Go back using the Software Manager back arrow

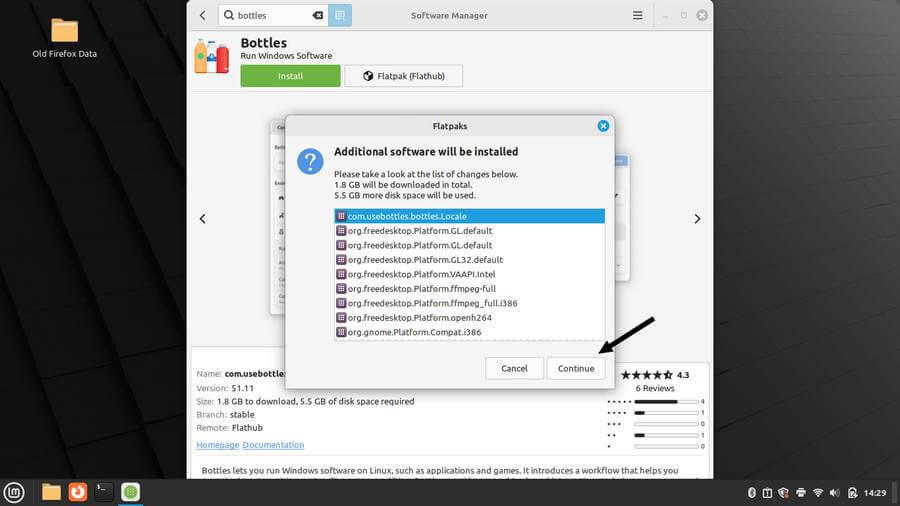pyautogui.click(x=203, y=15)
